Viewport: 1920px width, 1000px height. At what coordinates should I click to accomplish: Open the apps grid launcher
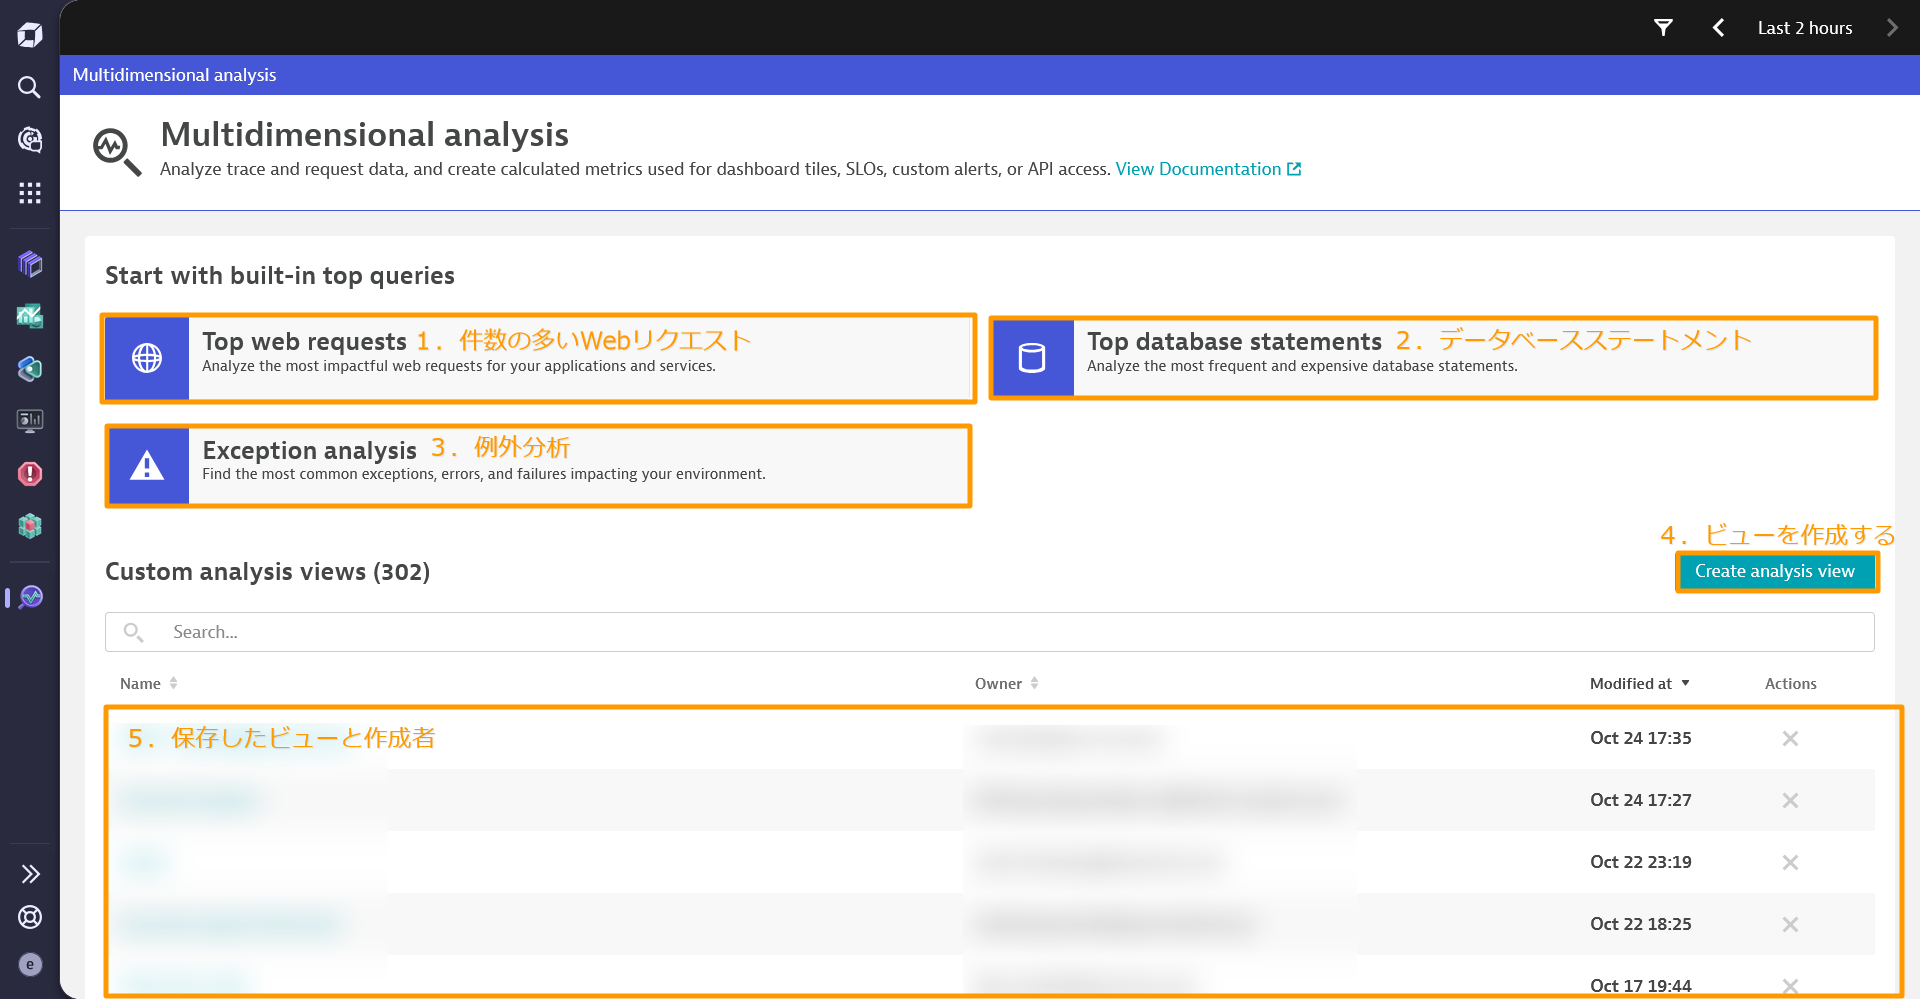click(30, 193)
